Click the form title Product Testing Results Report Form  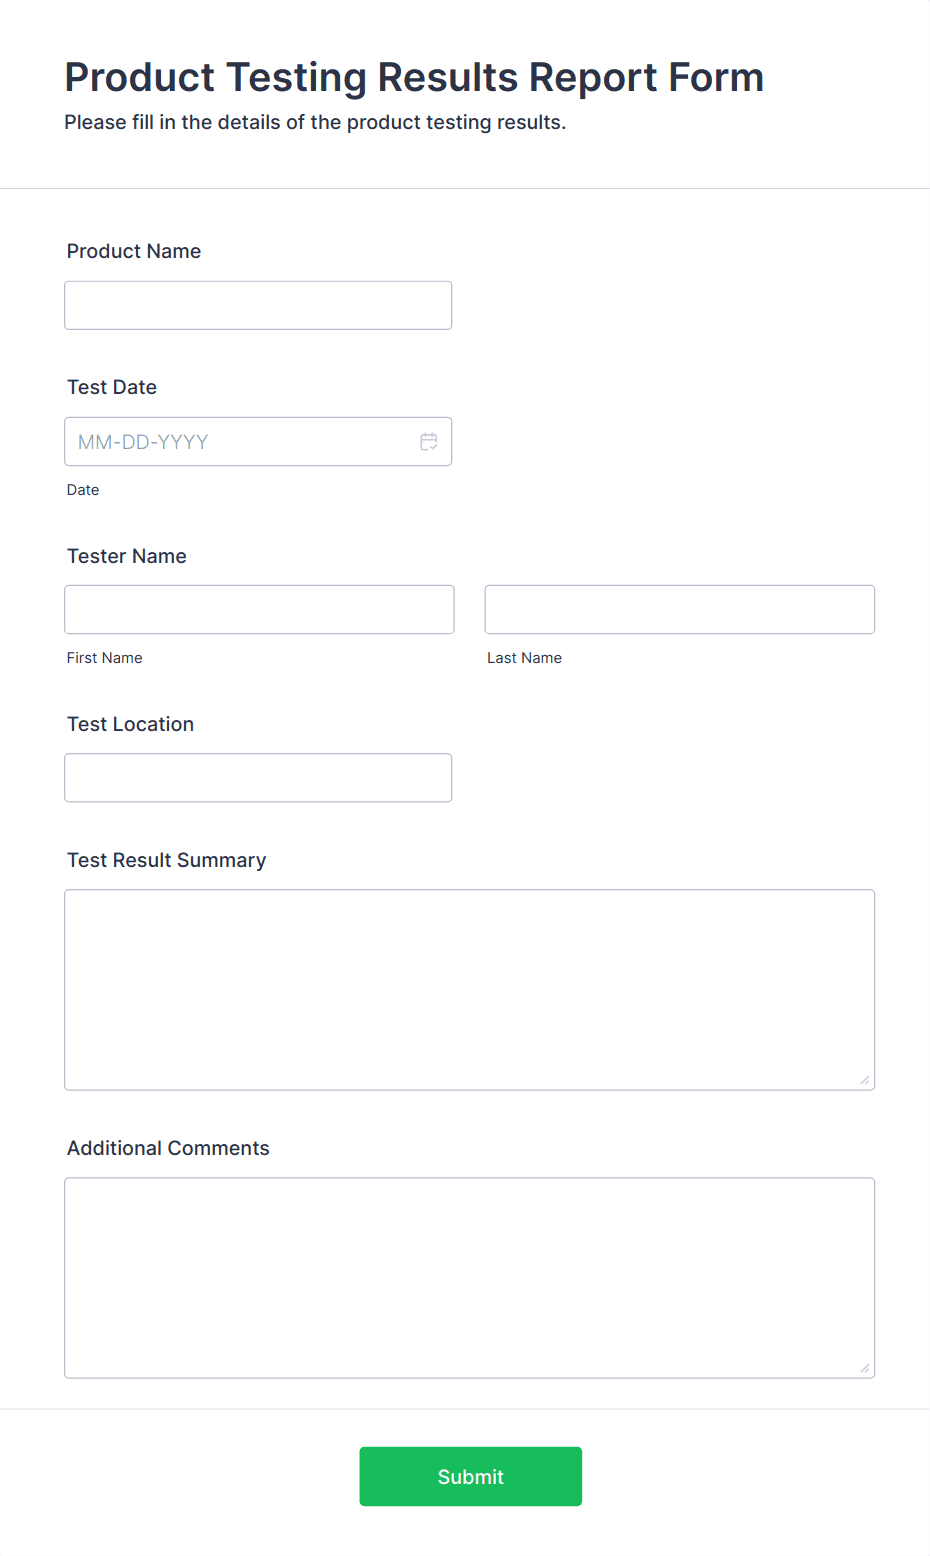[x=413, y=77]
